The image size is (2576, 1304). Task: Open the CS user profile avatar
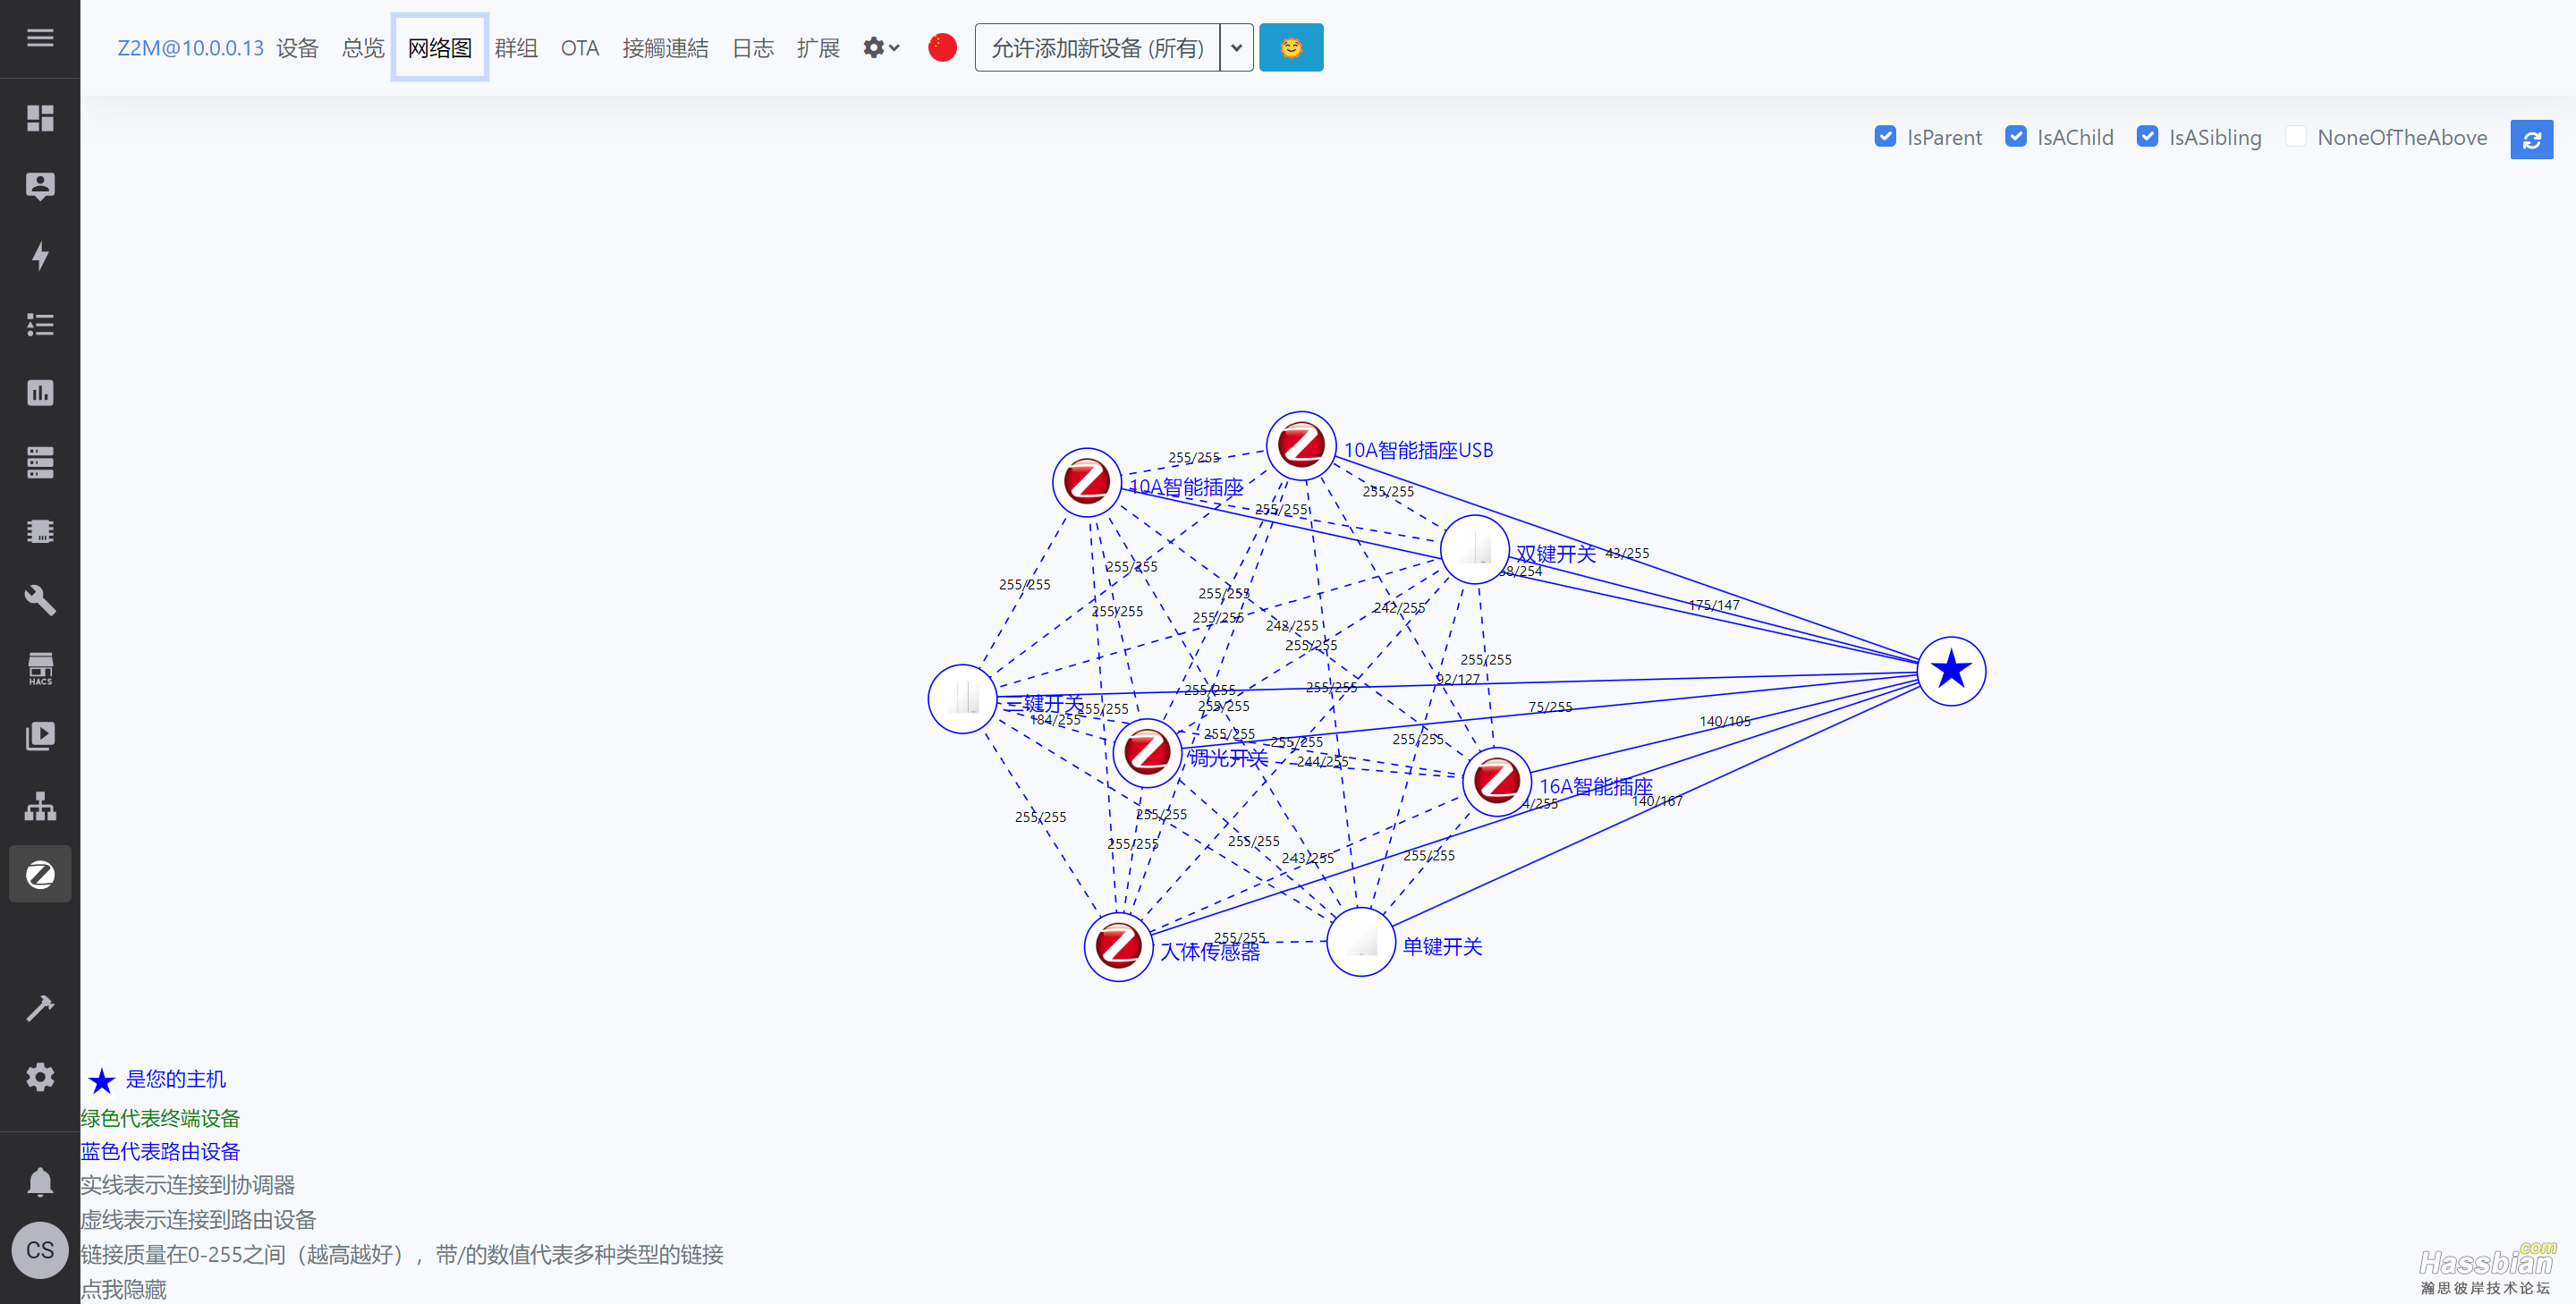pos(40,1250)
